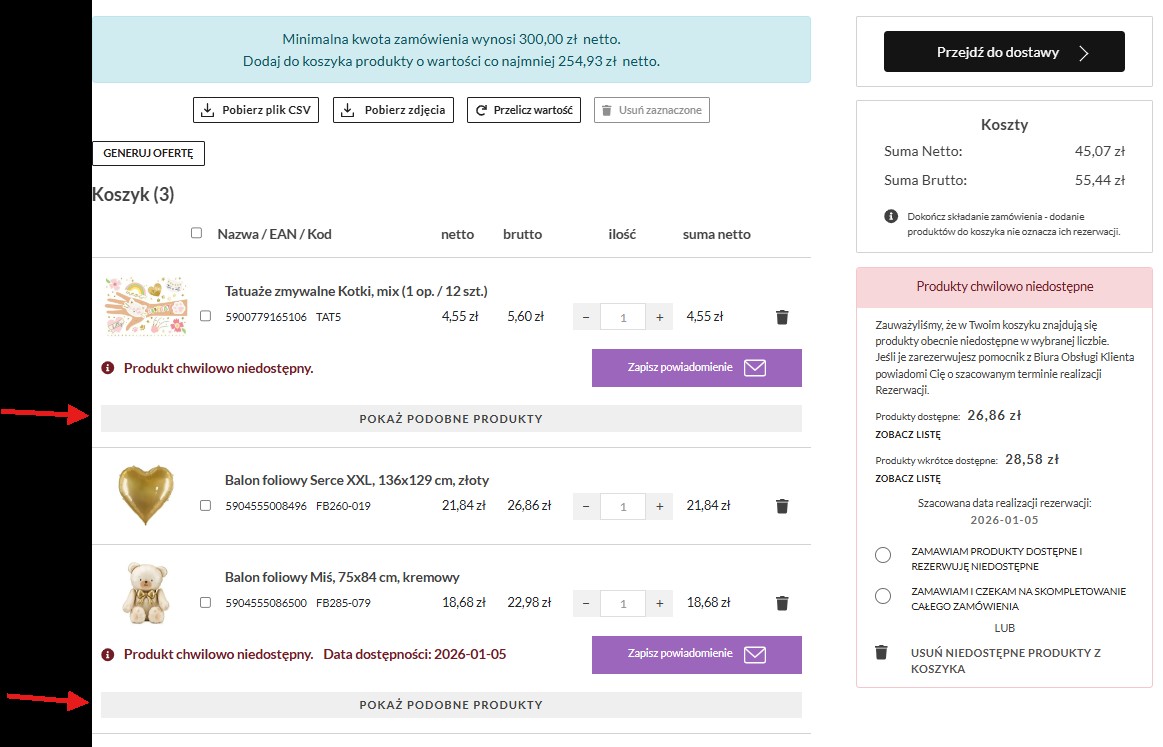The image size is (1163, 747).
Task: Click Przejdź do dostawy button
Action: tap(1003, 52)
